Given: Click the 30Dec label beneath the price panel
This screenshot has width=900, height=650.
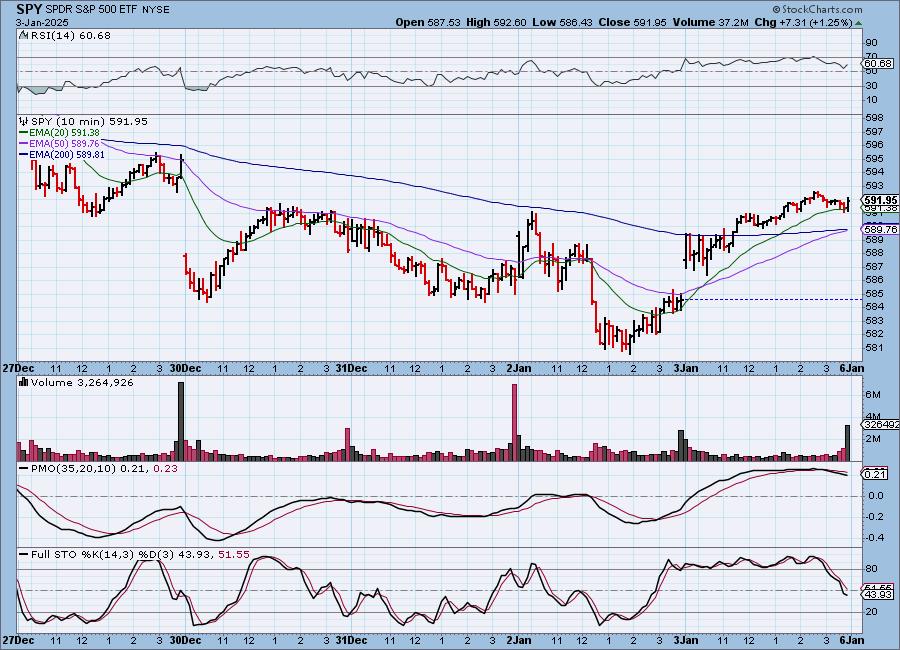Looking at the screenshot, I should pyautogui.click(x=185, y=368).
